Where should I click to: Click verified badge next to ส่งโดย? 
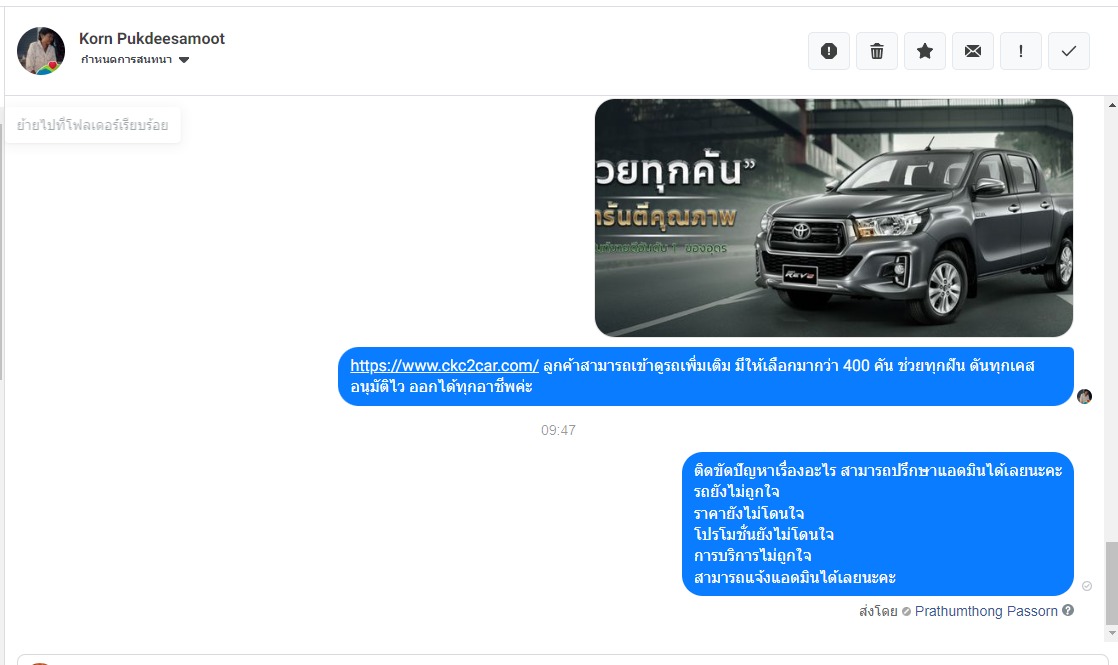906,612
